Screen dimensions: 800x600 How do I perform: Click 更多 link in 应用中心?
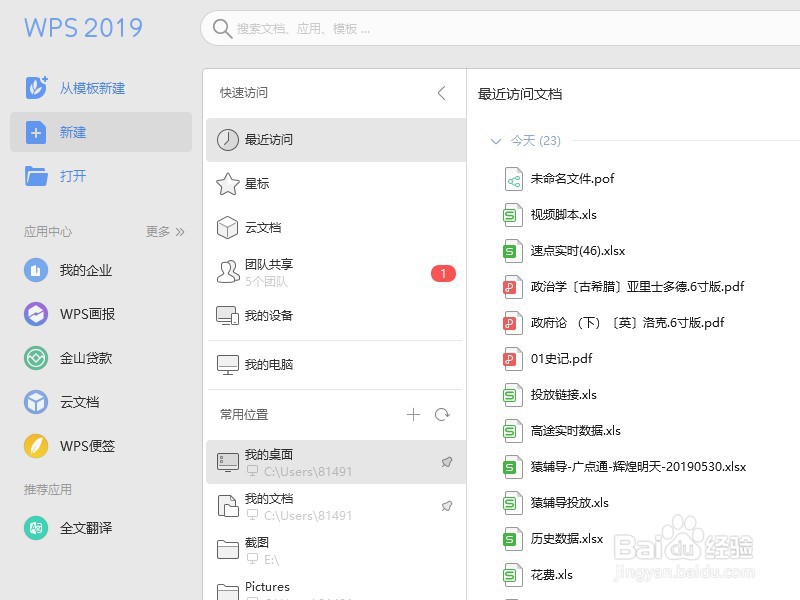pos(165,232)
